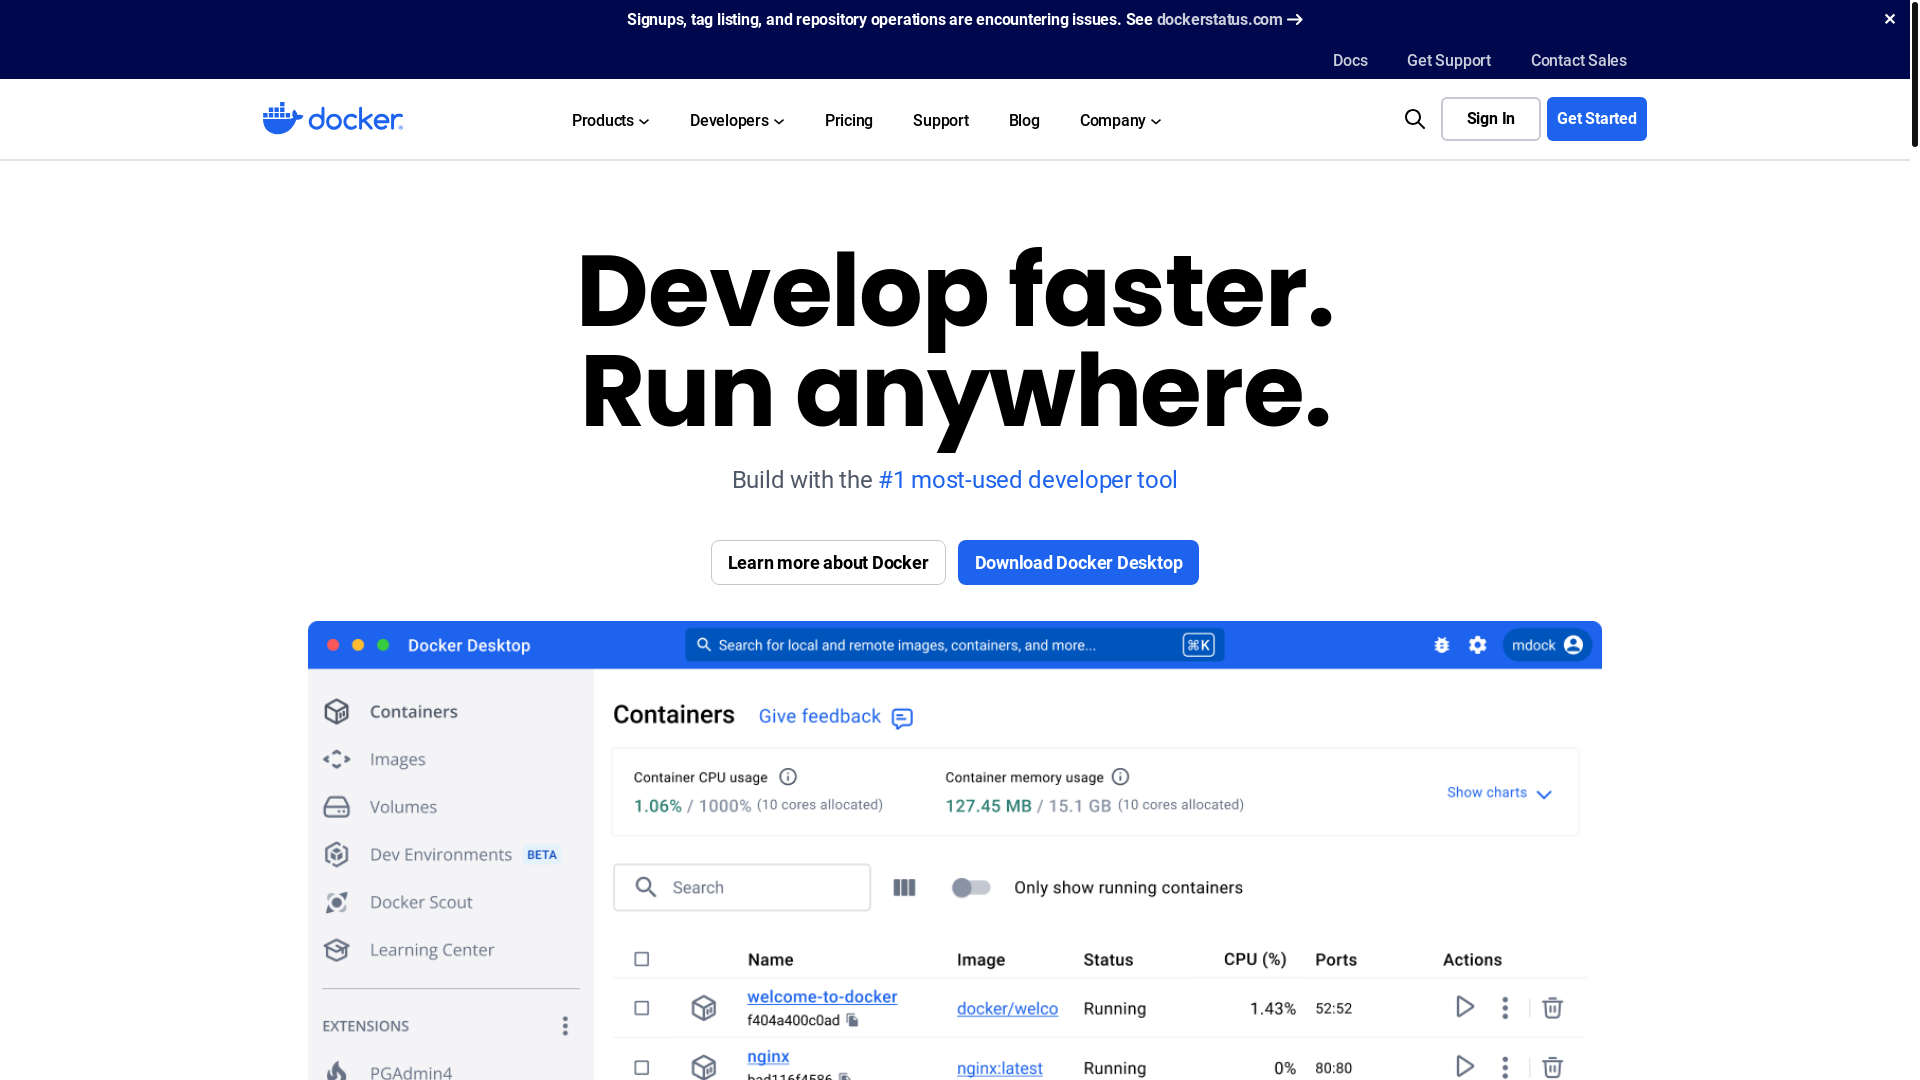Click memory usage info icon
This screenshot has height=1080, width=1920.
[1120, 777]
